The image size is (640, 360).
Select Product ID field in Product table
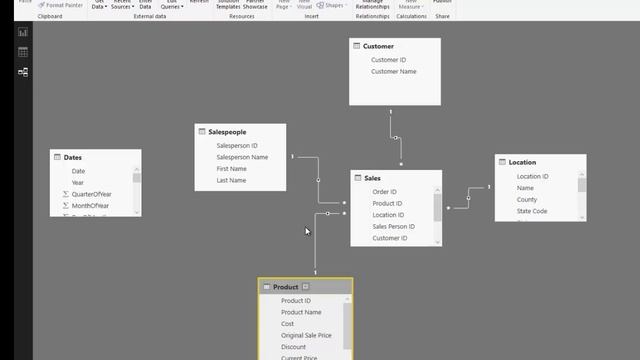click(x=296, y=300)
